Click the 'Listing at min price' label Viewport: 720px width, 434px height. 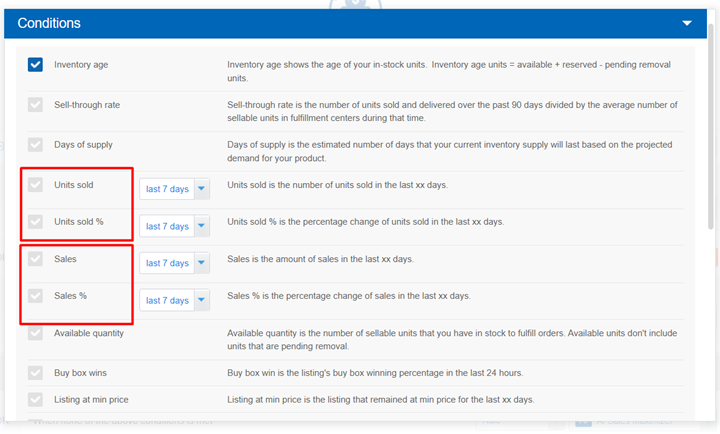pos(91,399)
